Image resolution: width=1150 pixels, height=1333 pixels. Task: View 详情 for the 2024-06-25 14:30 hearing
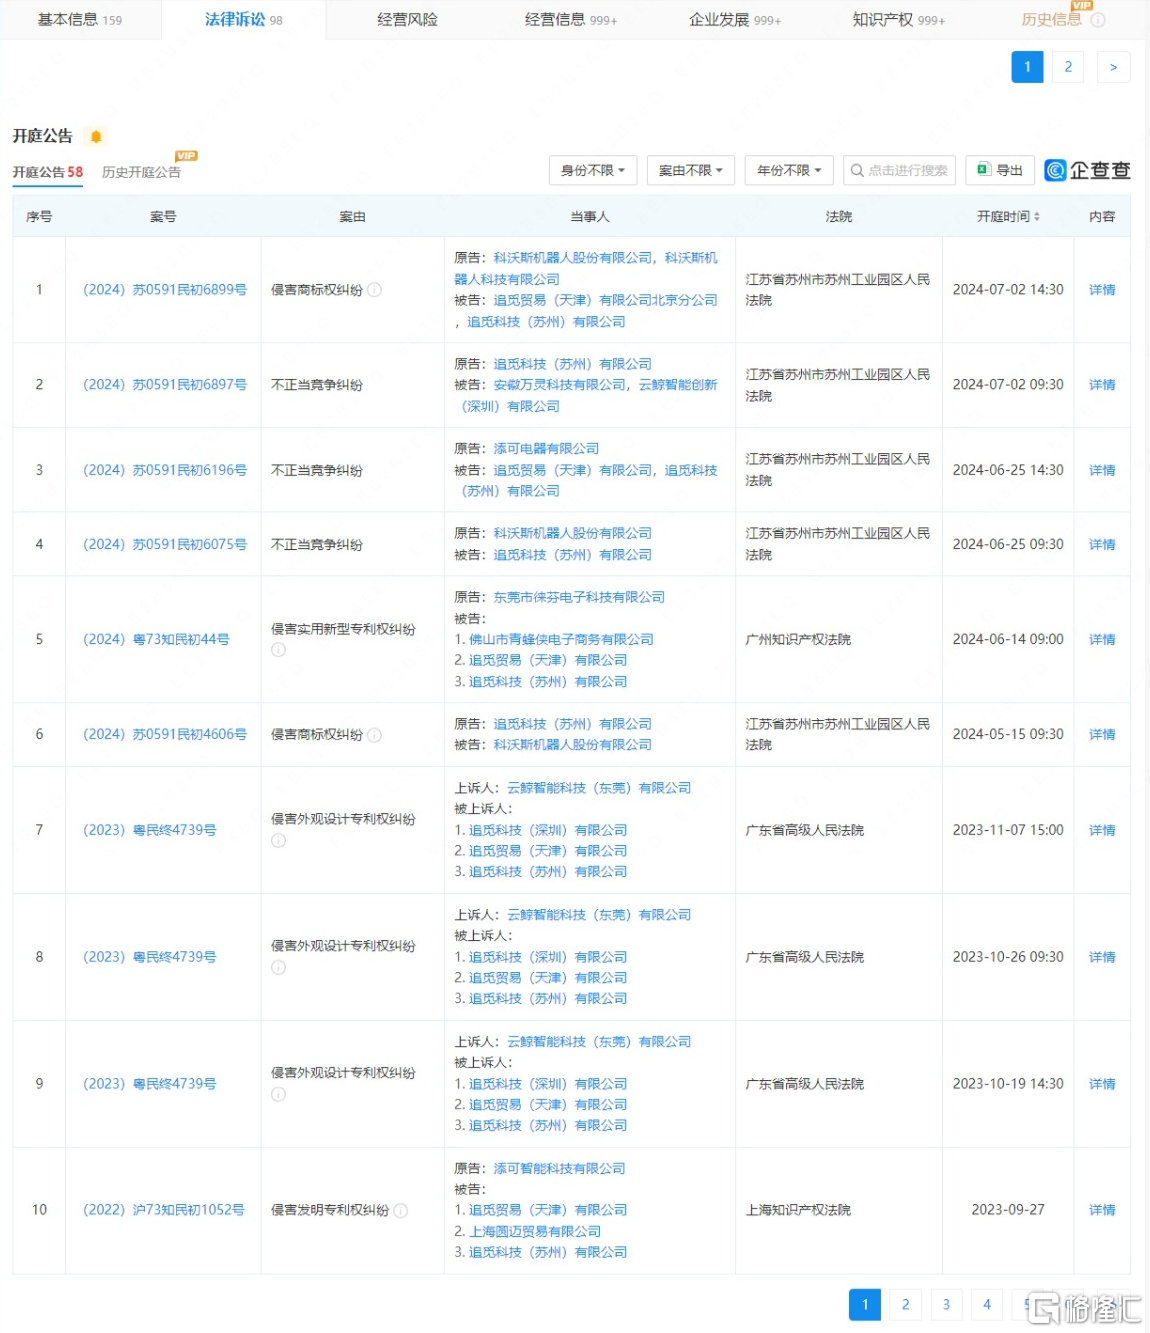(x=1102, y=470)
